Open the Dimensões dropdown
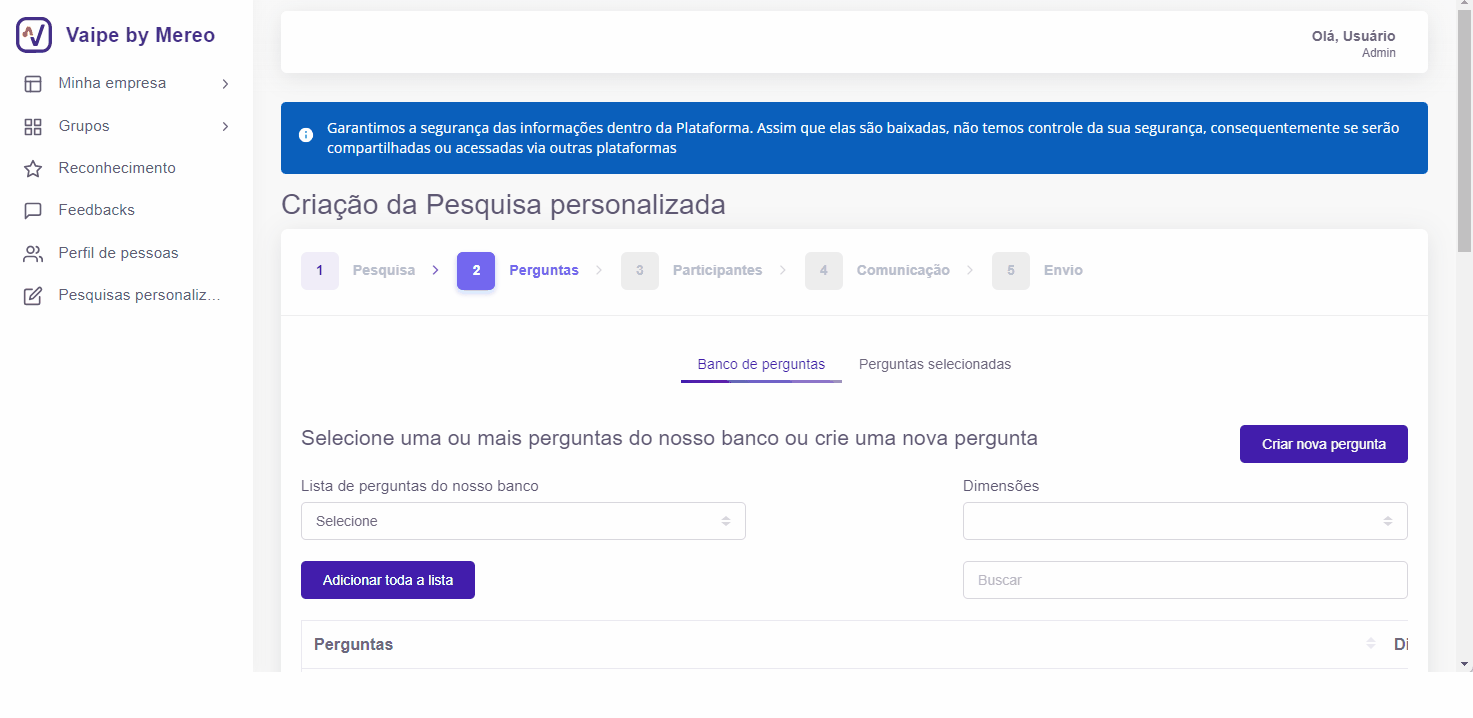Screen dimensions: 1473x718 (1184, 520)
